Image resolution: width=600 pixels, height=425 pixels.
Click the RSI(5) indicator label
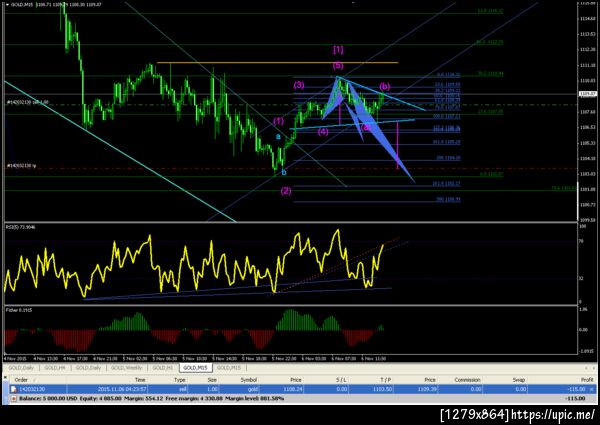click(20, 227)
